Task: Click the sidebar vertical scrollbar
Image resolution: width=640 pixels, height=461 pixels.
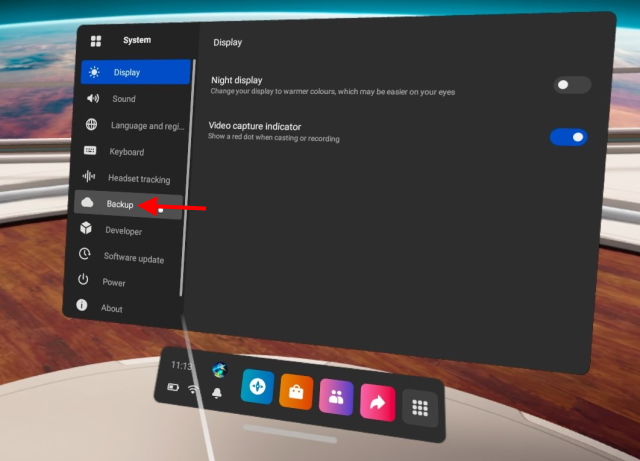Action: coord(187,178)
